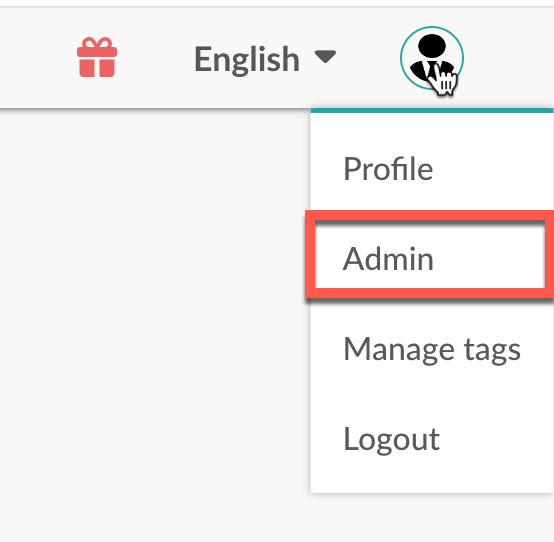Sign out using the Logout option
This screenshot has height=542, width=554.
pyautogui.click(x=432, y=439)
